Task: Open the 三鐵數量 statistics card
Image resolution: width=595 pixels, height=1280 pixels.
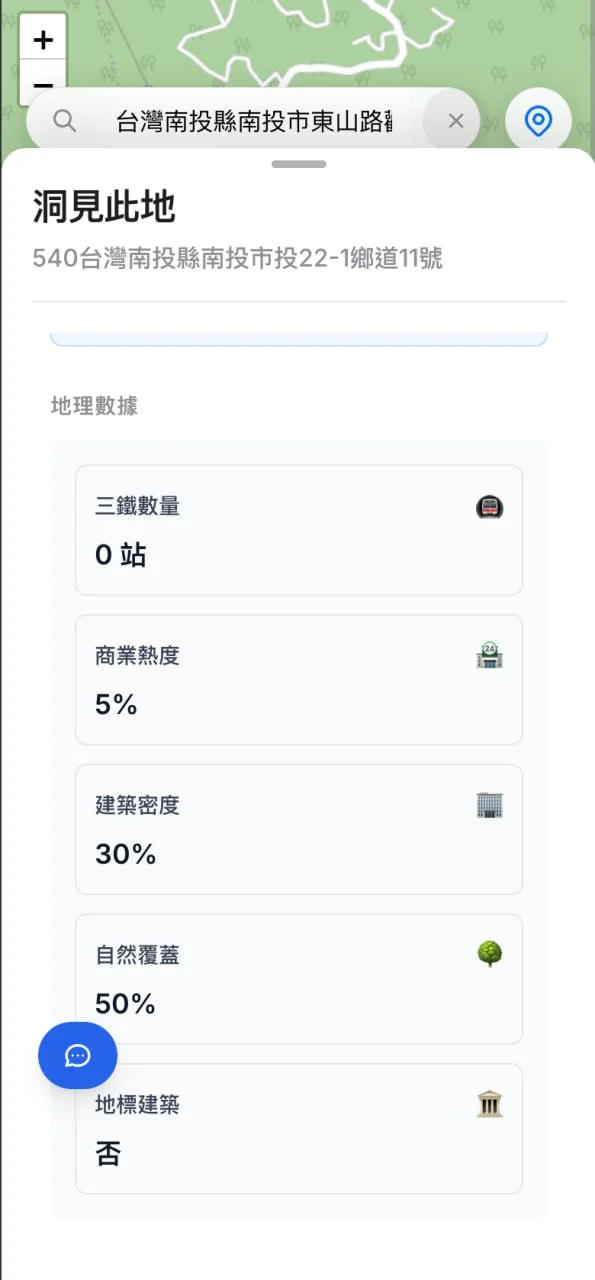Action: coord(298,530)
